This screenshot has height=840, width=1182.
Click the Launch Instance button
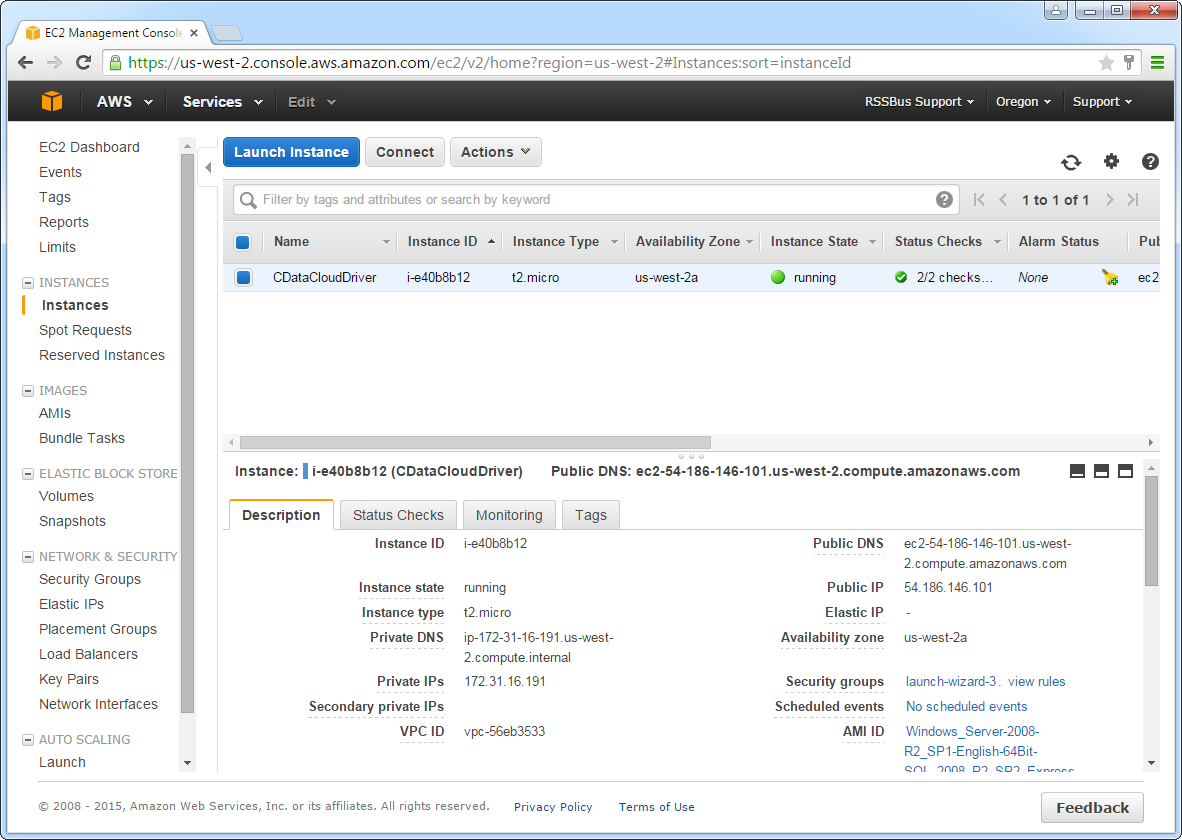pyautogui.click(x=291, y=152)
